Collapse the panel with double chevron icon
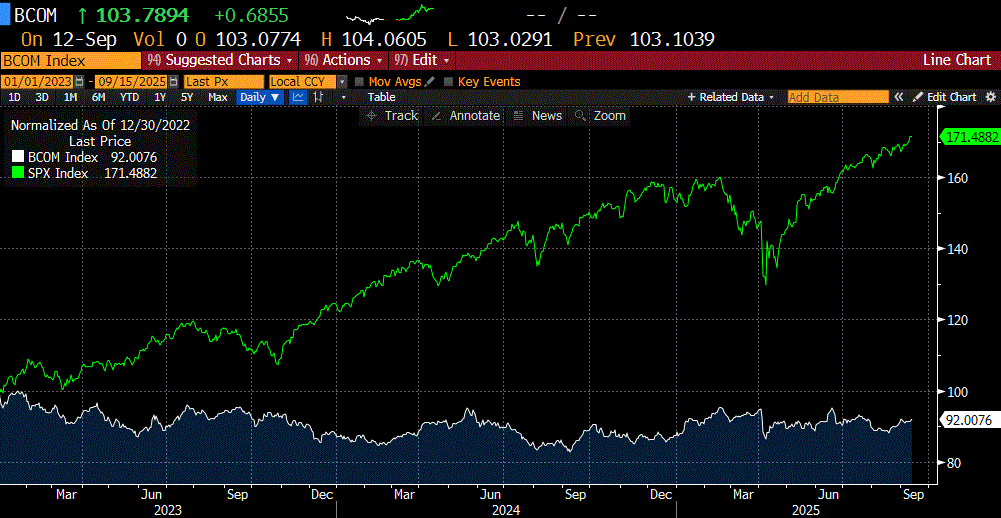The width and height of the screenshot is (1001, 518). 899,97
